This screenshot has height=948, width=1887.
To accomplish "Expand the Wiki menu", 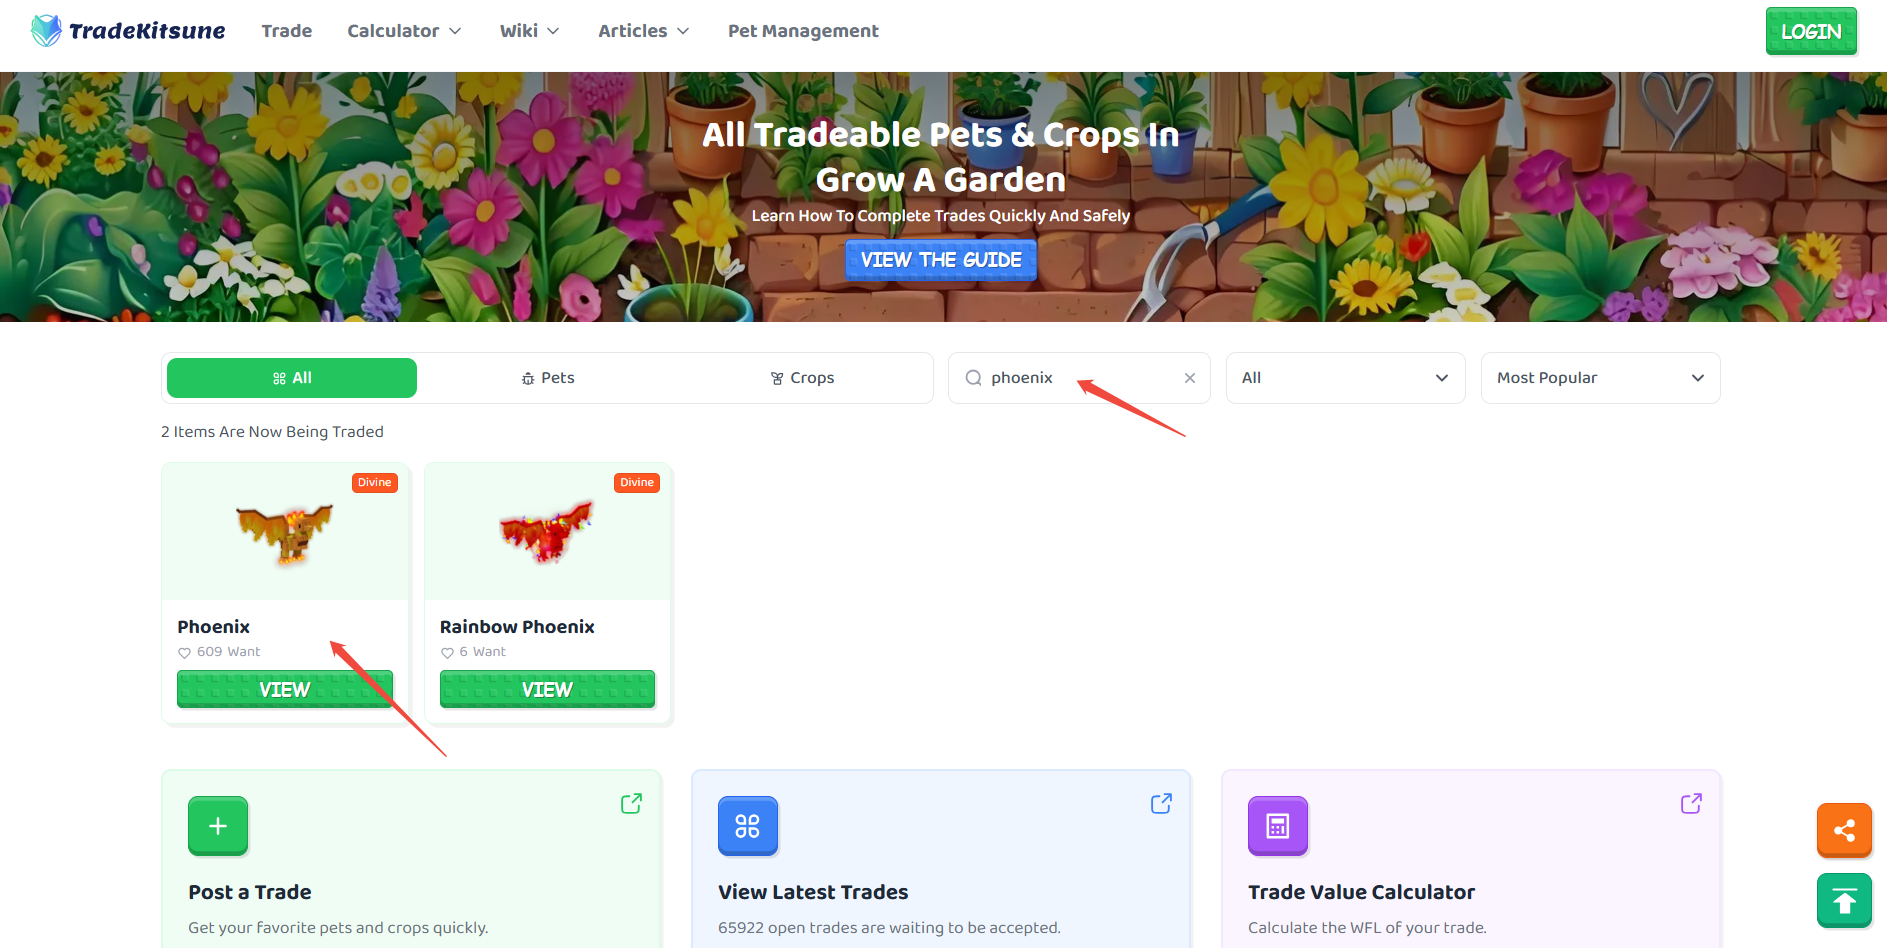I will (x=529, y=31).
